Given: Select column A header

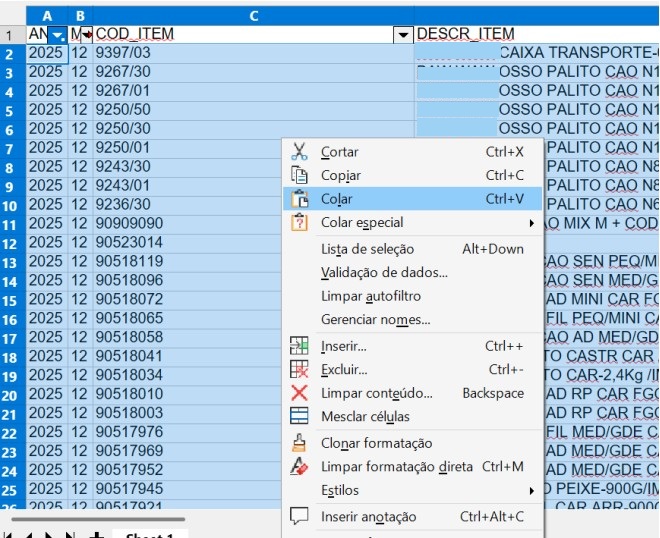Looking at the screenshot, I should click(x=47, y=16).
